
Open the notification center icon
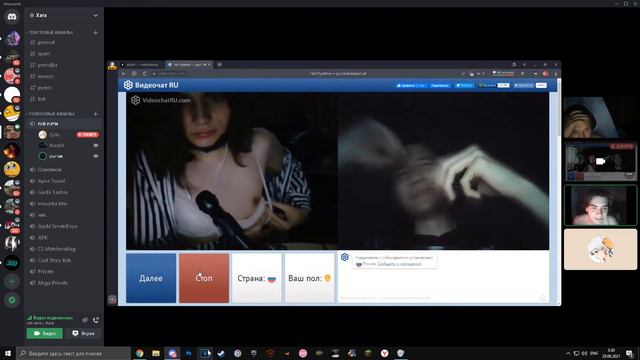pyautogui.click(x=629, y=353)
